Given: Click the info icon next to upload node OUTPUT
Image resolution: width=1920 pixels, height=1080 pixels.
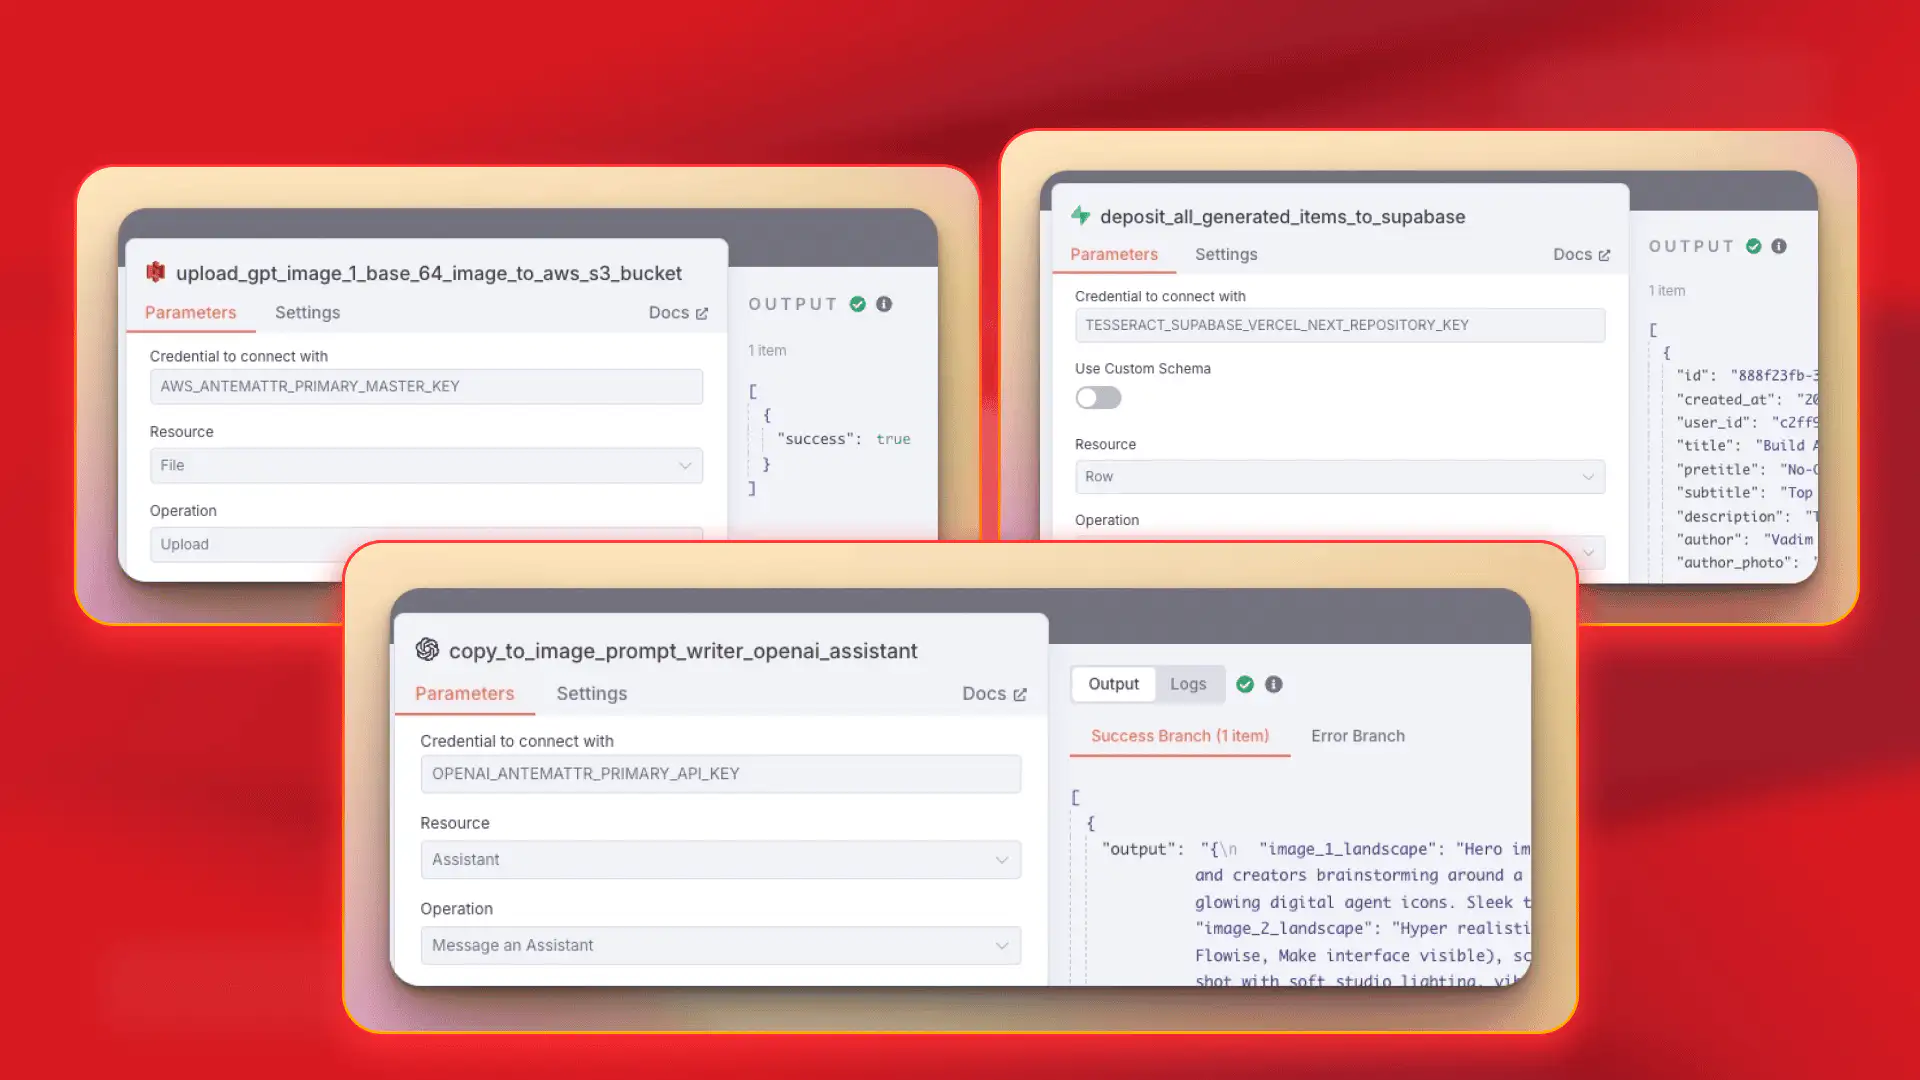Looking at the screenshot, I should pos(884,304).
